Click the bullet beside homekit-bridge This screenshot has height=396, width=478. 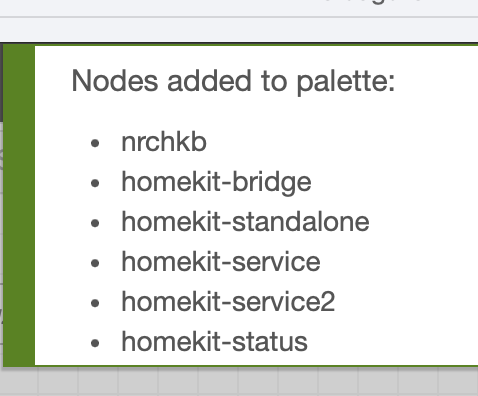click(x=95, y=183)
